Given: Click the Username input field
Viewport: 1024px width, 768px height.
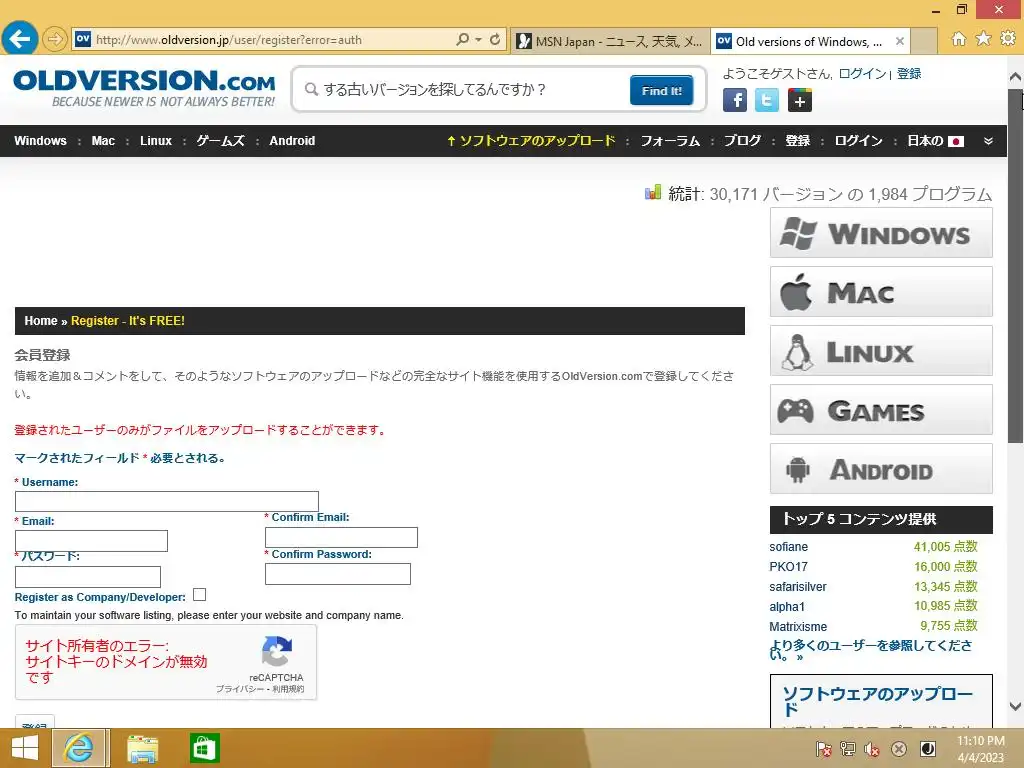Looking at the screenshot, I should point(167,502).
